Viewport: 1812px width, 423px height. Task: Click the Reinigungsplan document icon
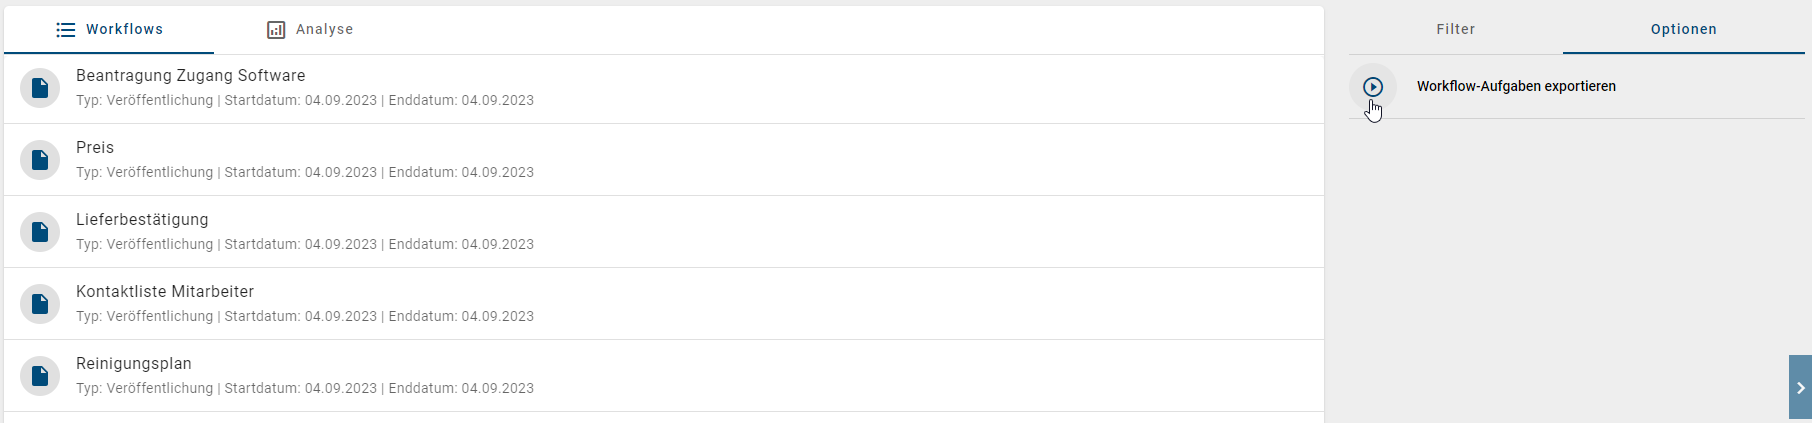click(40, 376)
